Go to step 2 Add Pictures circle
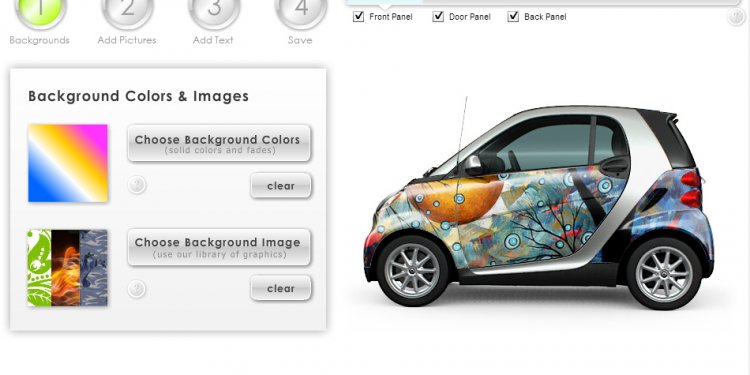 click(x=127, y=11)
